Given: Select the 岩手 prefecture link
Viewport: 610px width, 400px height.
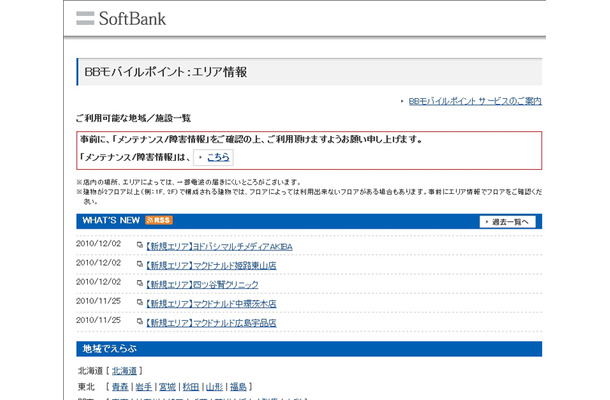Looking at the screenshot, I should [x=144, y=387].
